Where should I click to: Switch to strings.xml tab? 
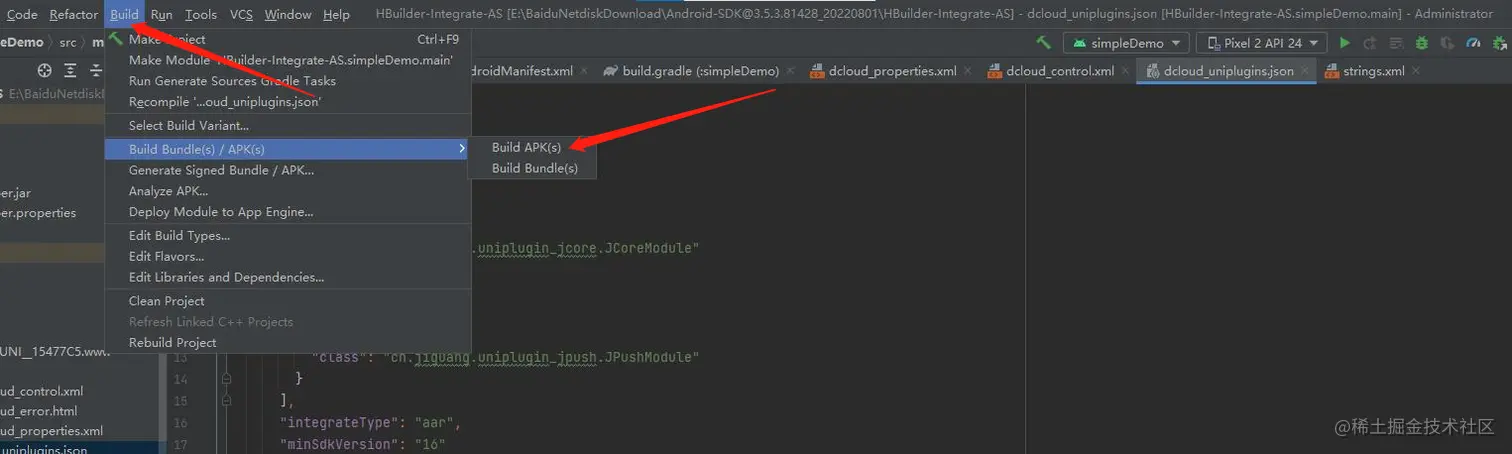pos(1372,71)
